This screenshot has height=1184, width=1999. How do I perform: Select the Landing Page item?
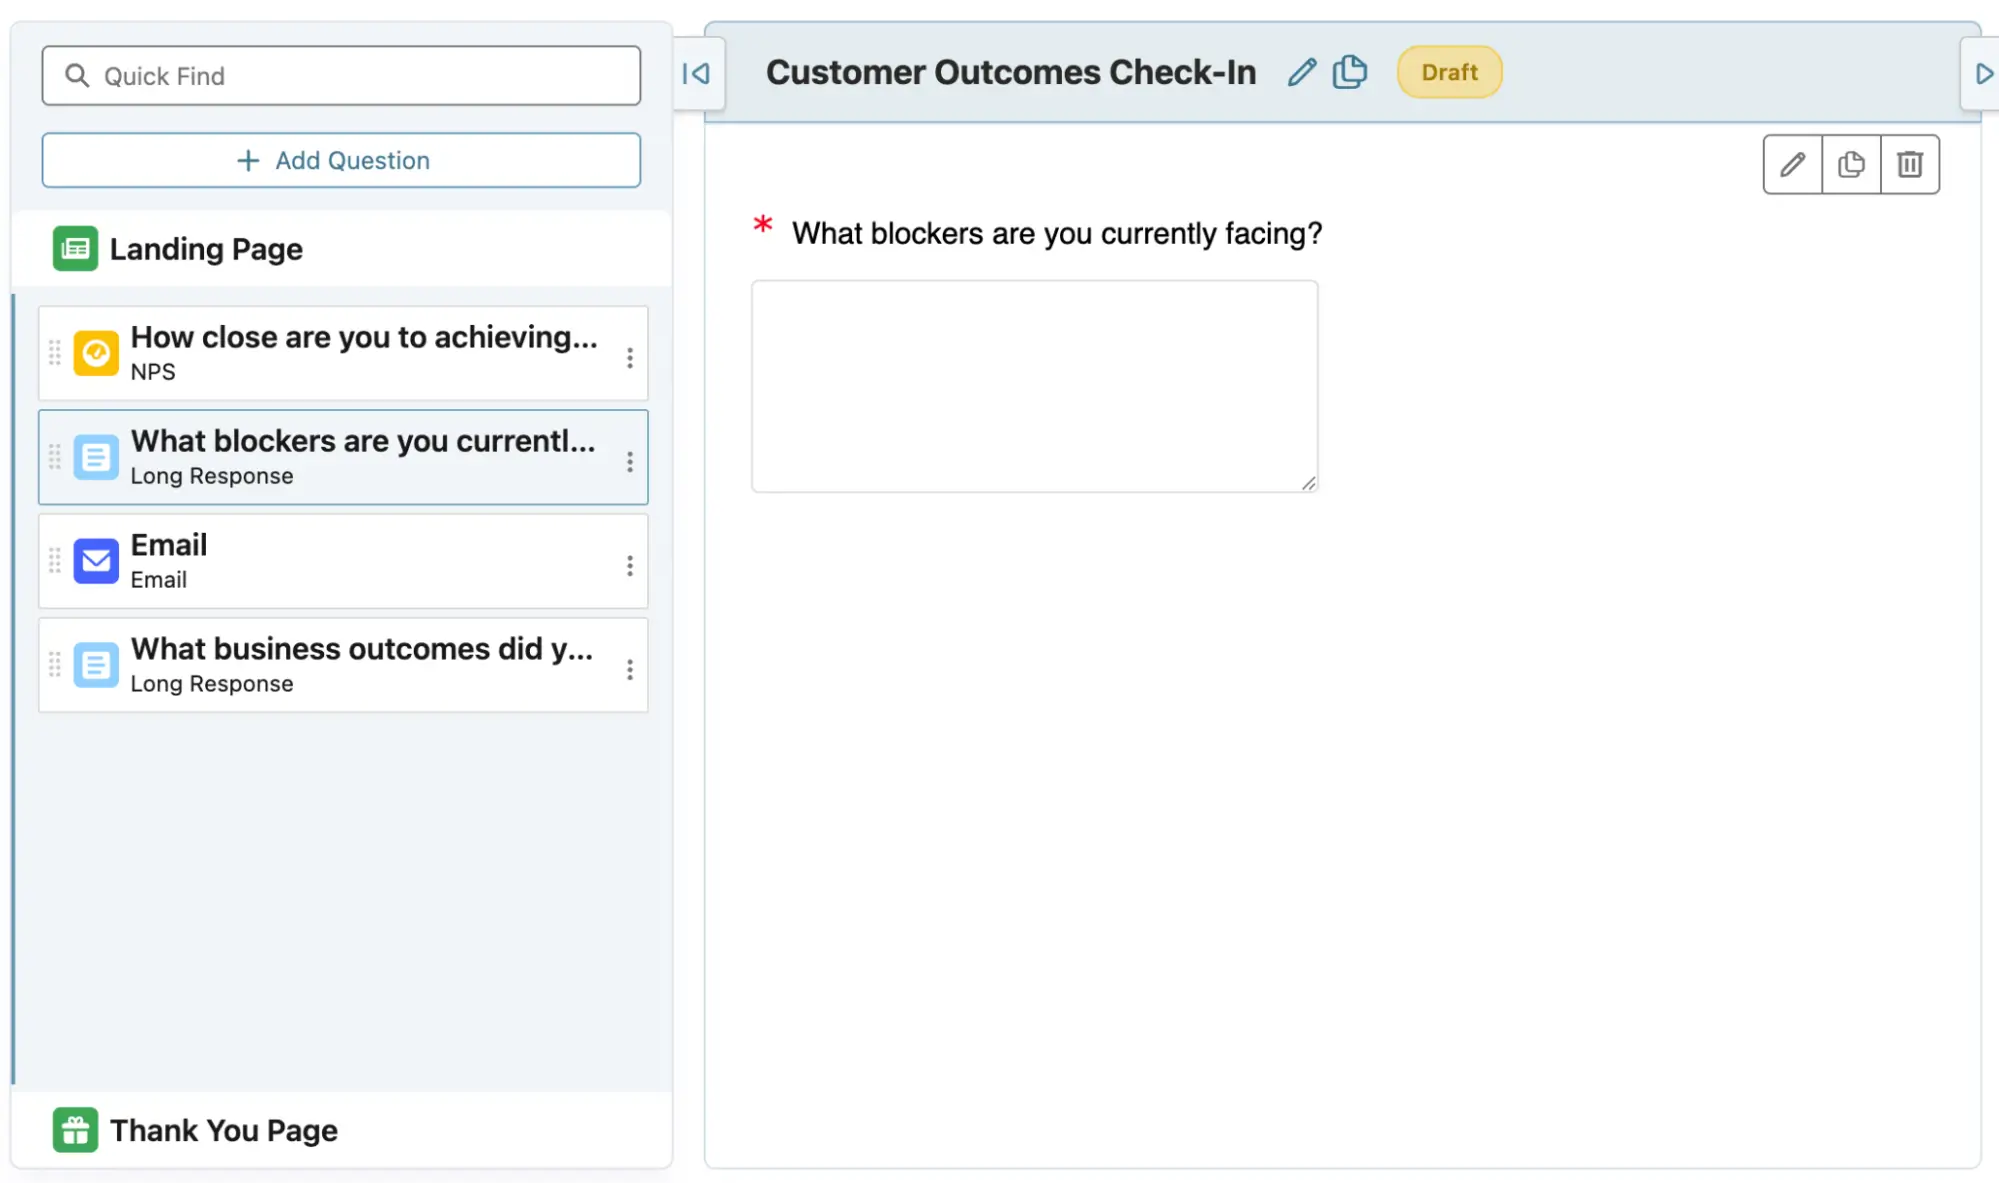(206, 249)
